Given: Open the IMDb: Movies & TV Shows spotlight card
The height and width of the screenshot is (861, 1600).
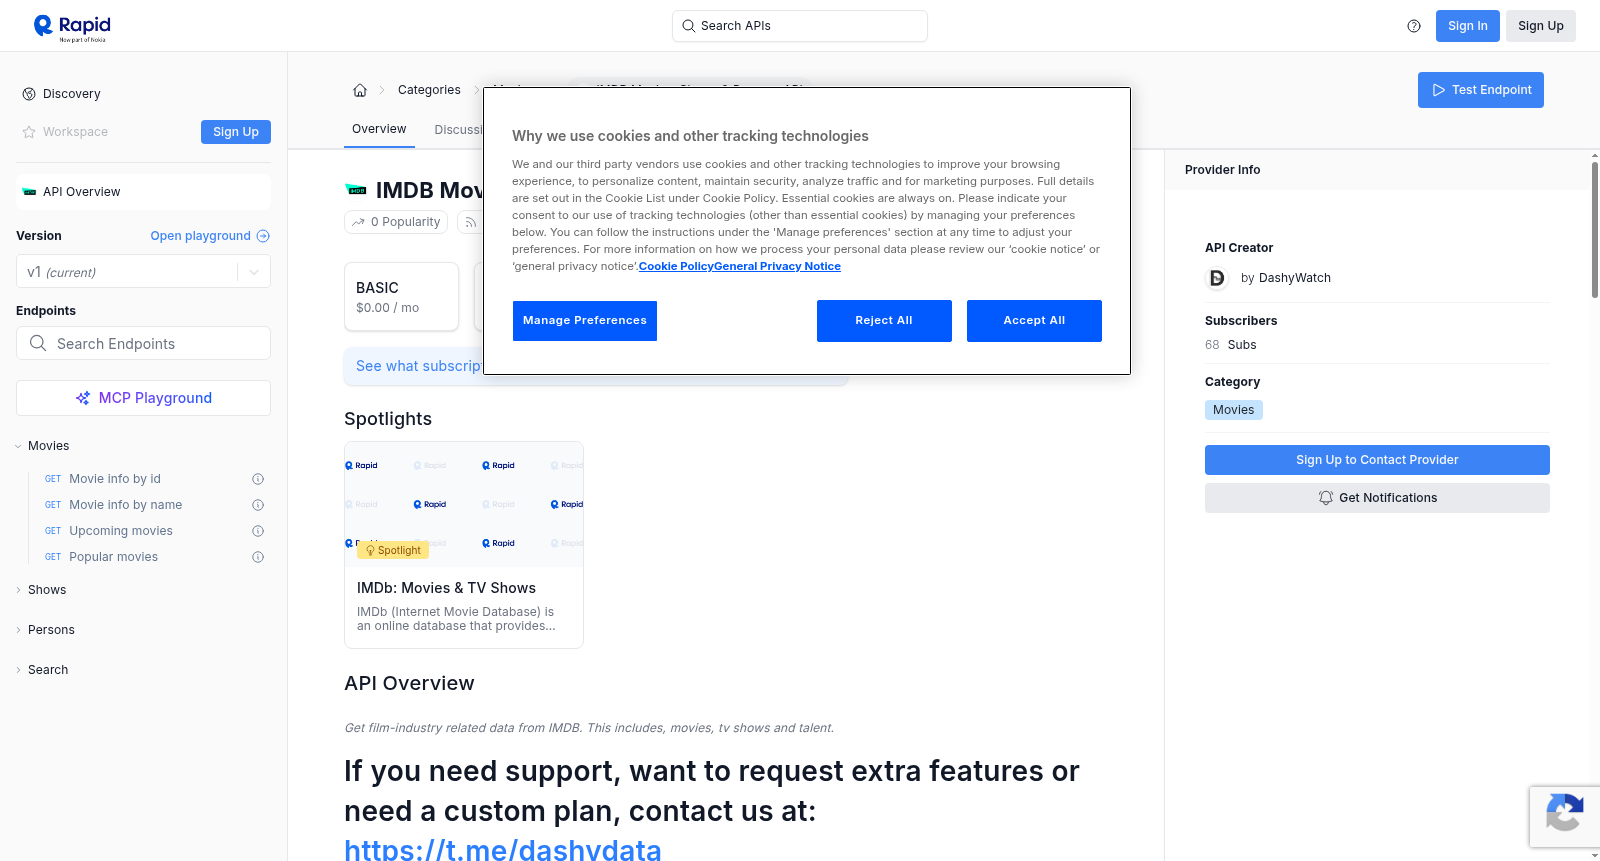Looking at the screenshot, I should click(x=464, y=545).
